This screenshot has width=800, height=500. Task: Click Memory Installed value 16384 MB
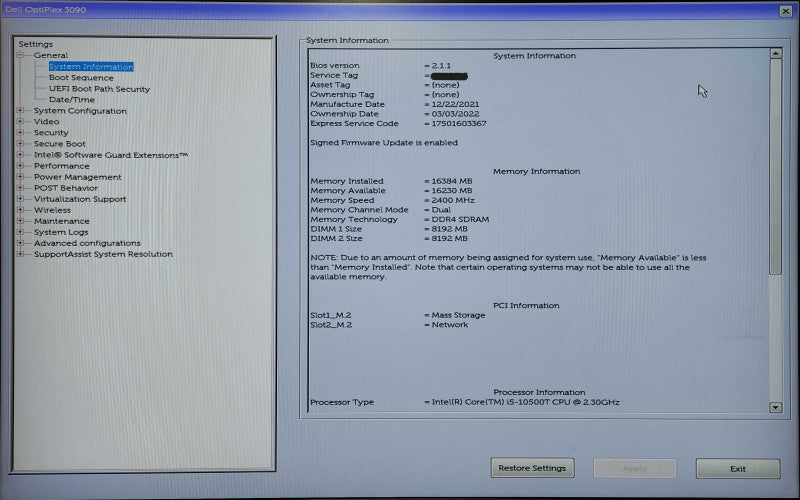[452, 181]
